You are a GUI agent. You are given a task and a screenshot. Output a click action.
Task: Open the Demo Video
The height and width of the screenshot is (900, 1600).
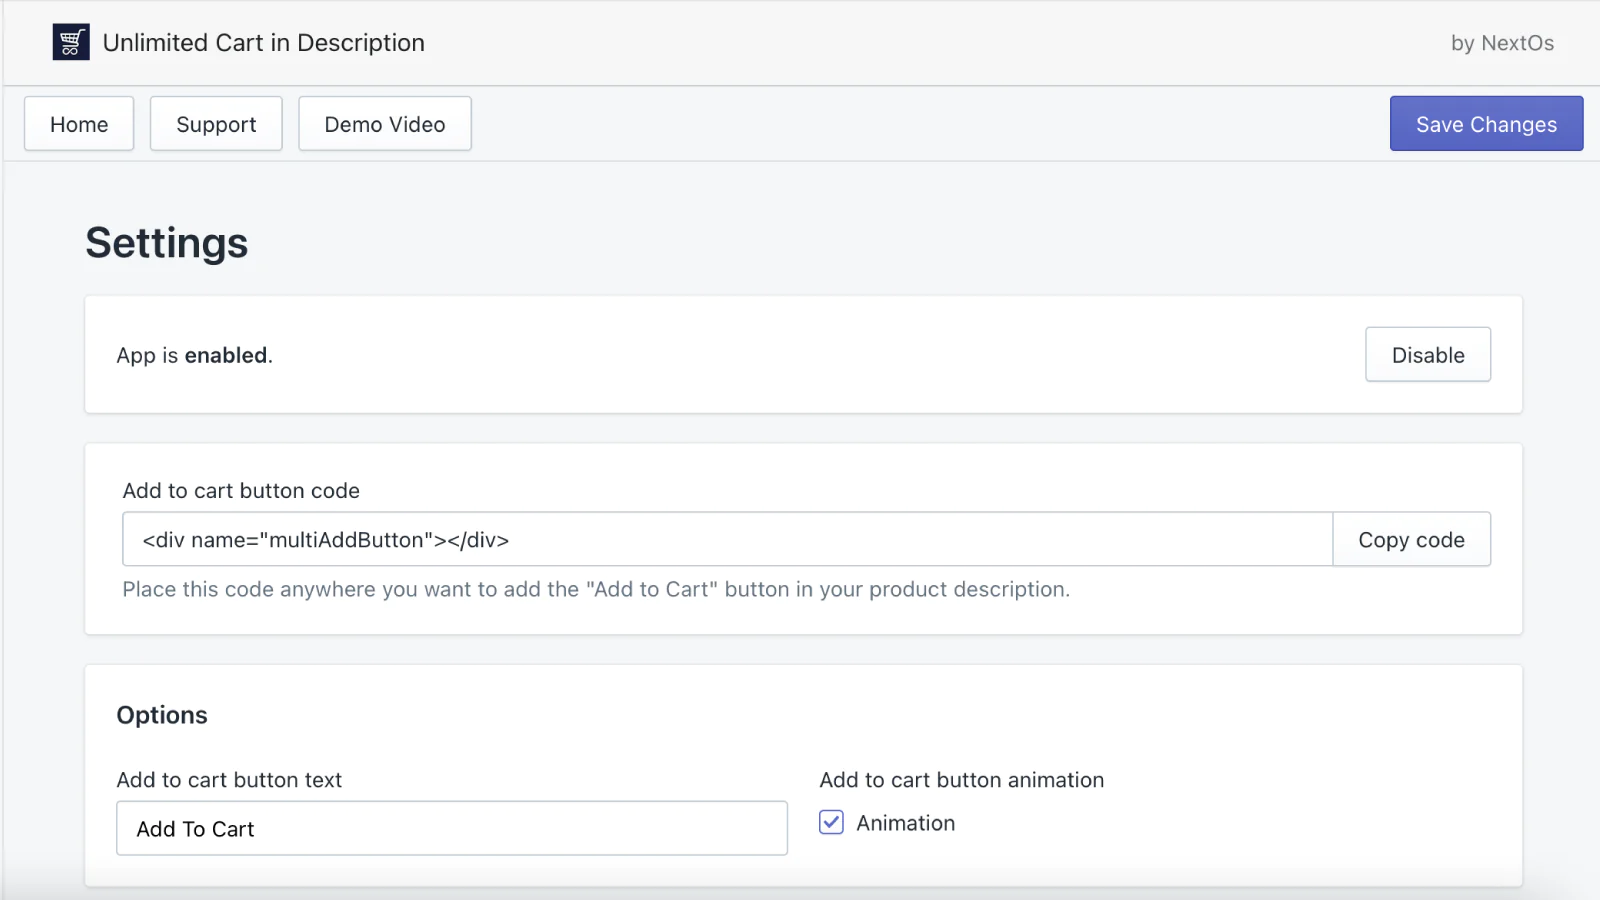tap(384, 124)
